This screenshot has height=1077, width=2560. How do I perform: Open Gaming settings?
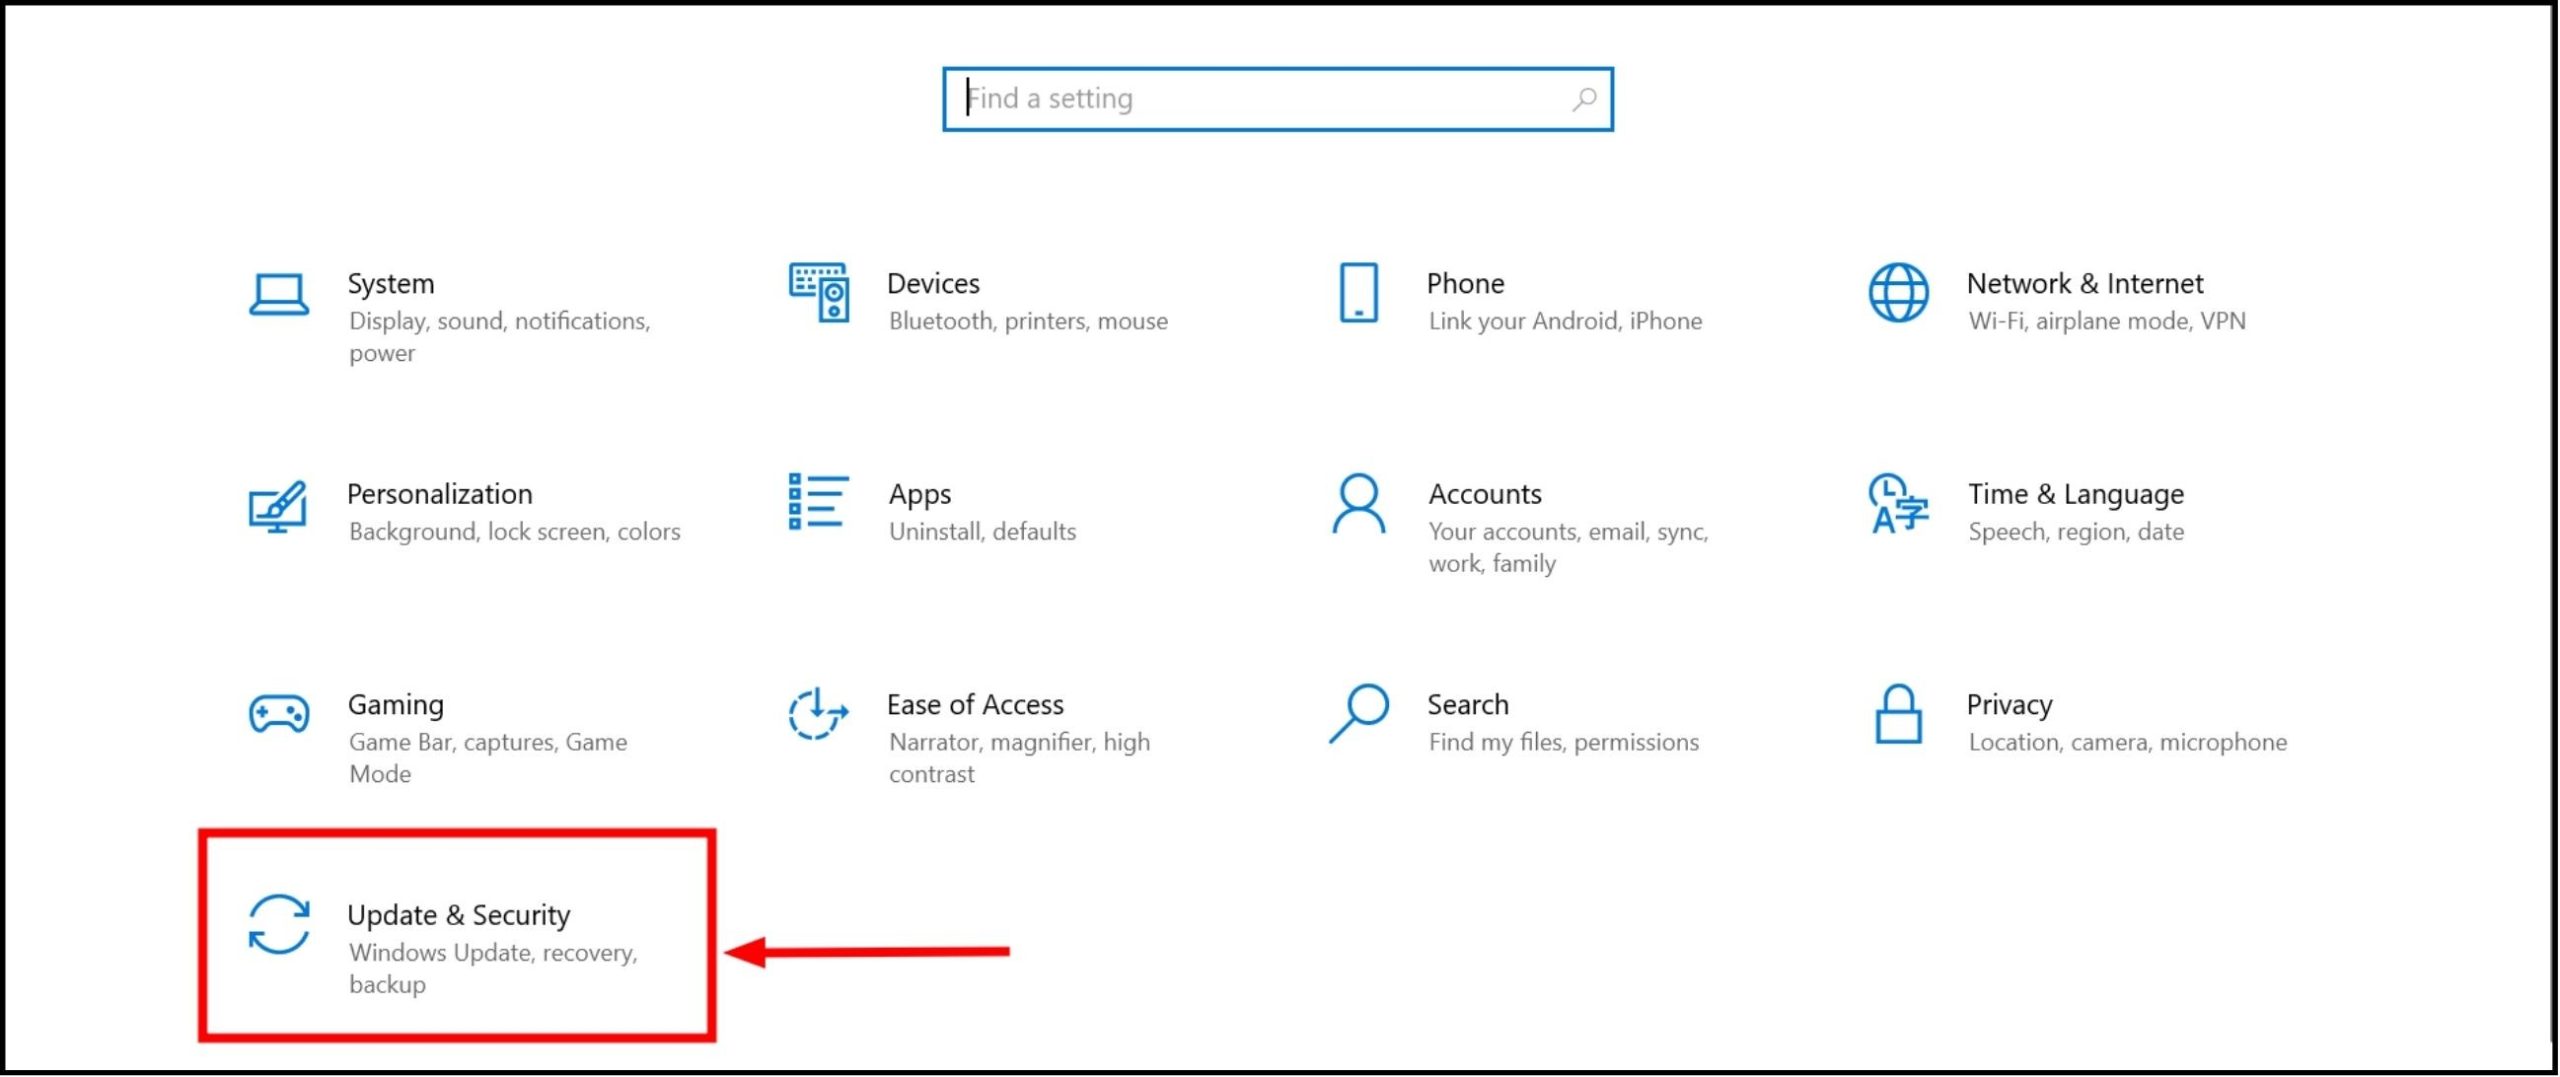click(x=394, y=704)
